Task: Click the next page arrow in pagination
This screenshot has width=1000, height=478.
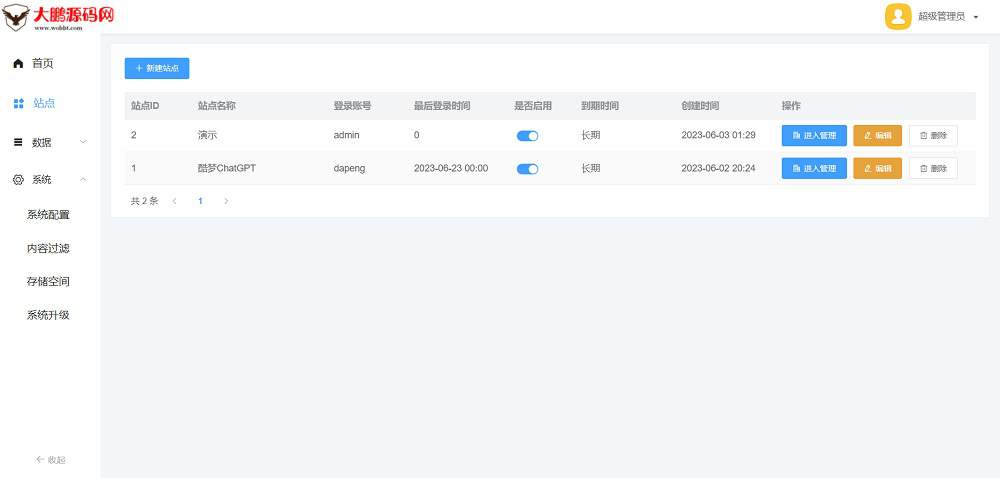Action: (226, 201)
